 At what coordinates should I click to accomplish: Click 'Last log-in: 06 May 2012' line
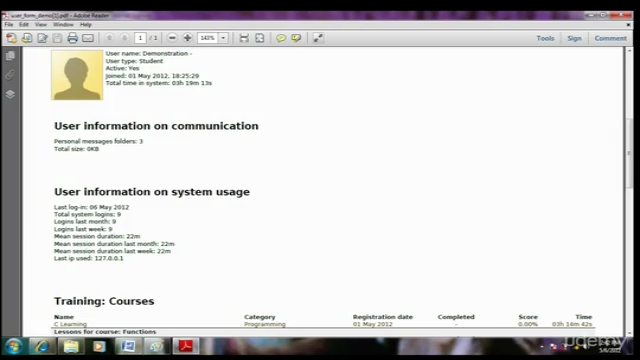[x=91, y=207]
